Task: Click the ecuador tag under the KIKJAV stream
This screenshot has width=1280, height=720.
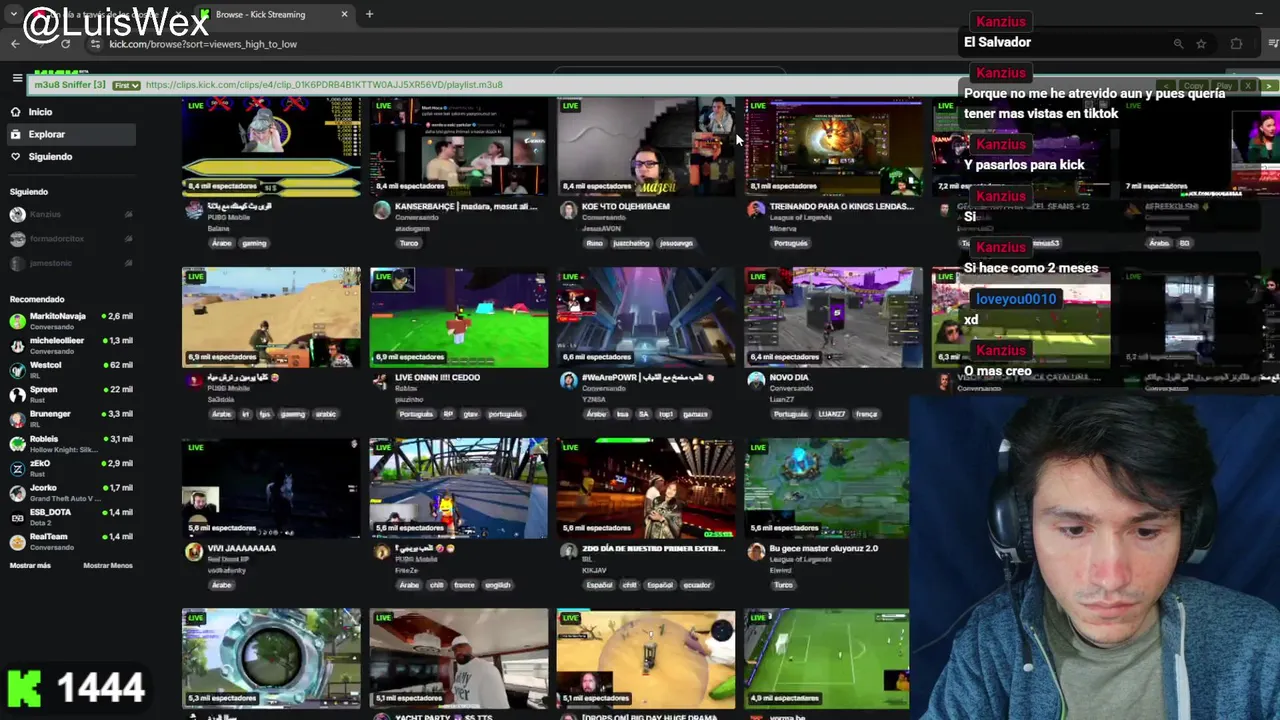Action: click(x=697, y=585)
